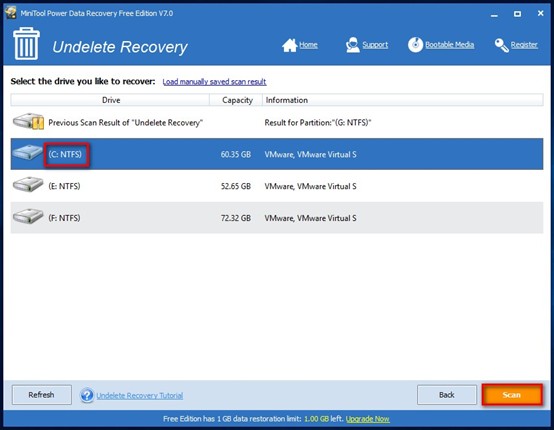Close the MiniTool window
The width and height of the screenshot is (554, 430).
point(540,13)
